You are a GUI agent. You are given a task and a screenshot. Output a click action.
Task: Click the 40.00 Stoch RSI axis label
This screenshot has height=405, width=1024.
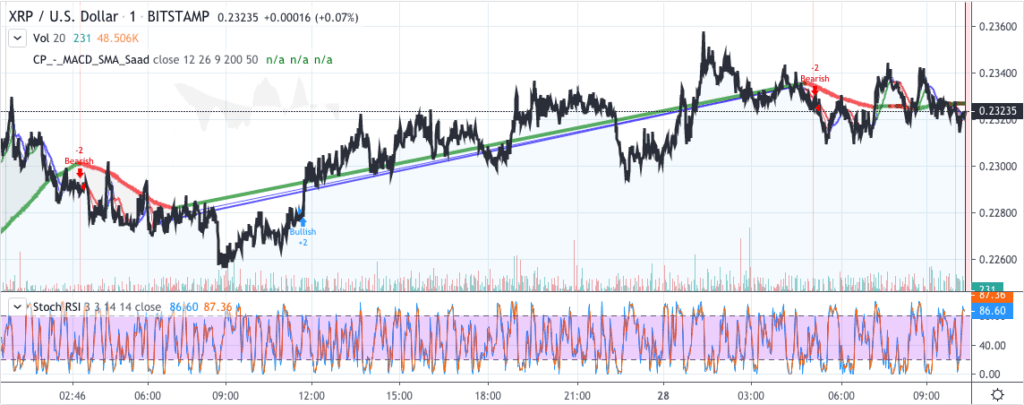[992, 345]
